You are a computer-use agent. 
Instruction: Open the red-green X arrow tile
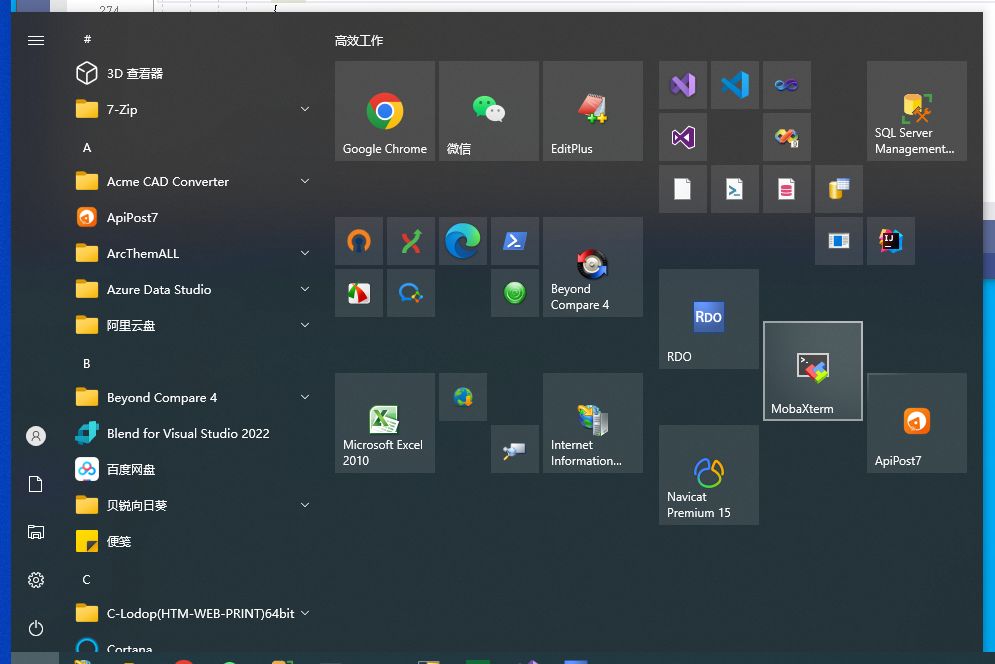point(411,241)
